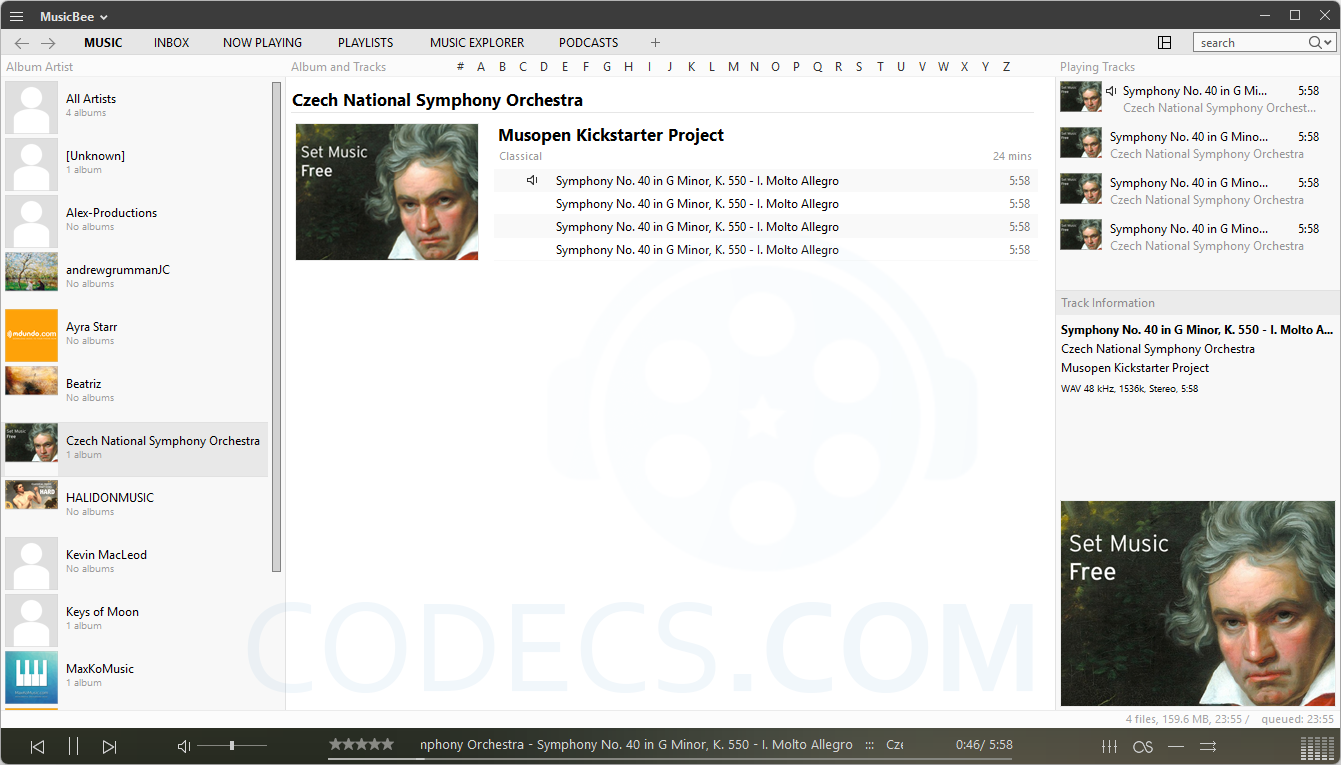Click the Classical genre label
The height and width of the screenshot is (765, 1341).
pos(520,156)
